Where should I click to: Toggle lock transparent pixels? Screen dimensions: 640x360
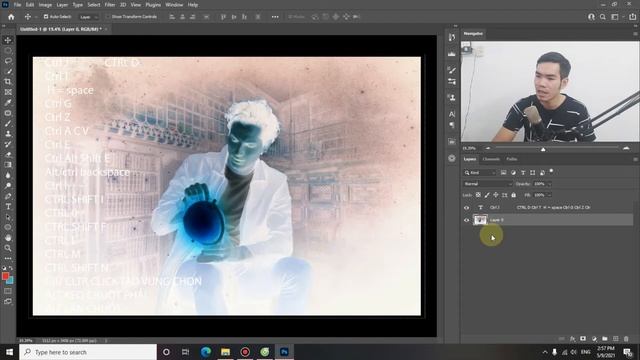point(478,195)
